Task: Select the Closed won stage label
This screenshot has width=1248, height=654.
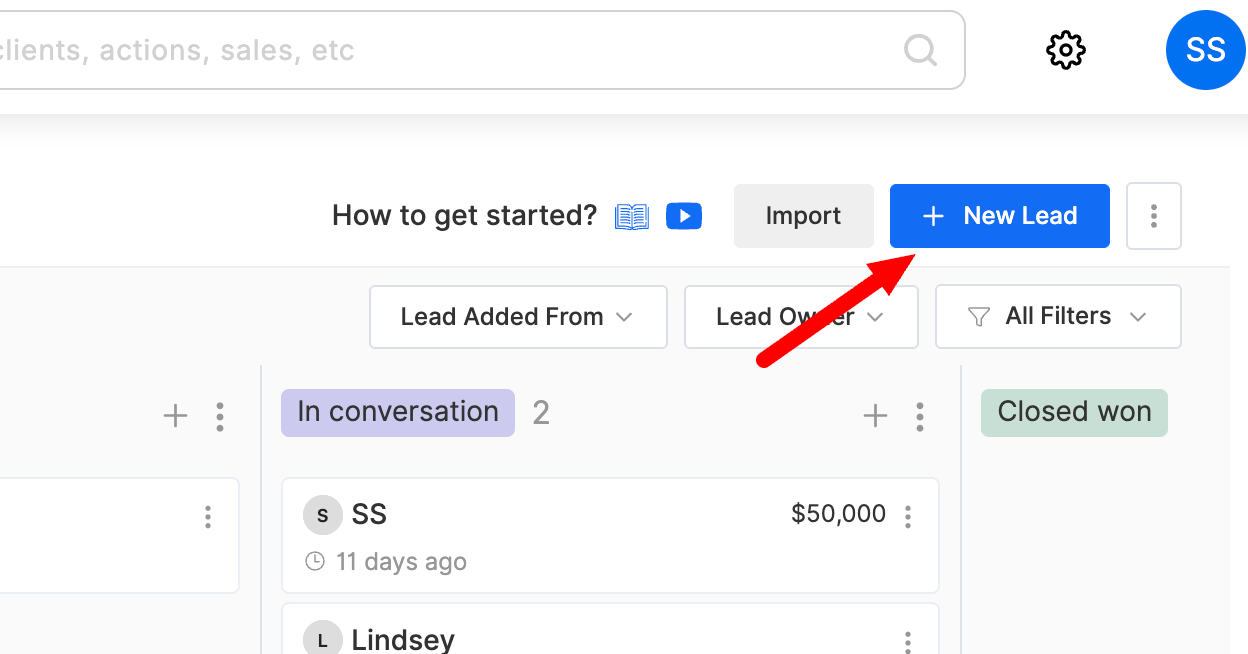Action: pos(1074,412)
